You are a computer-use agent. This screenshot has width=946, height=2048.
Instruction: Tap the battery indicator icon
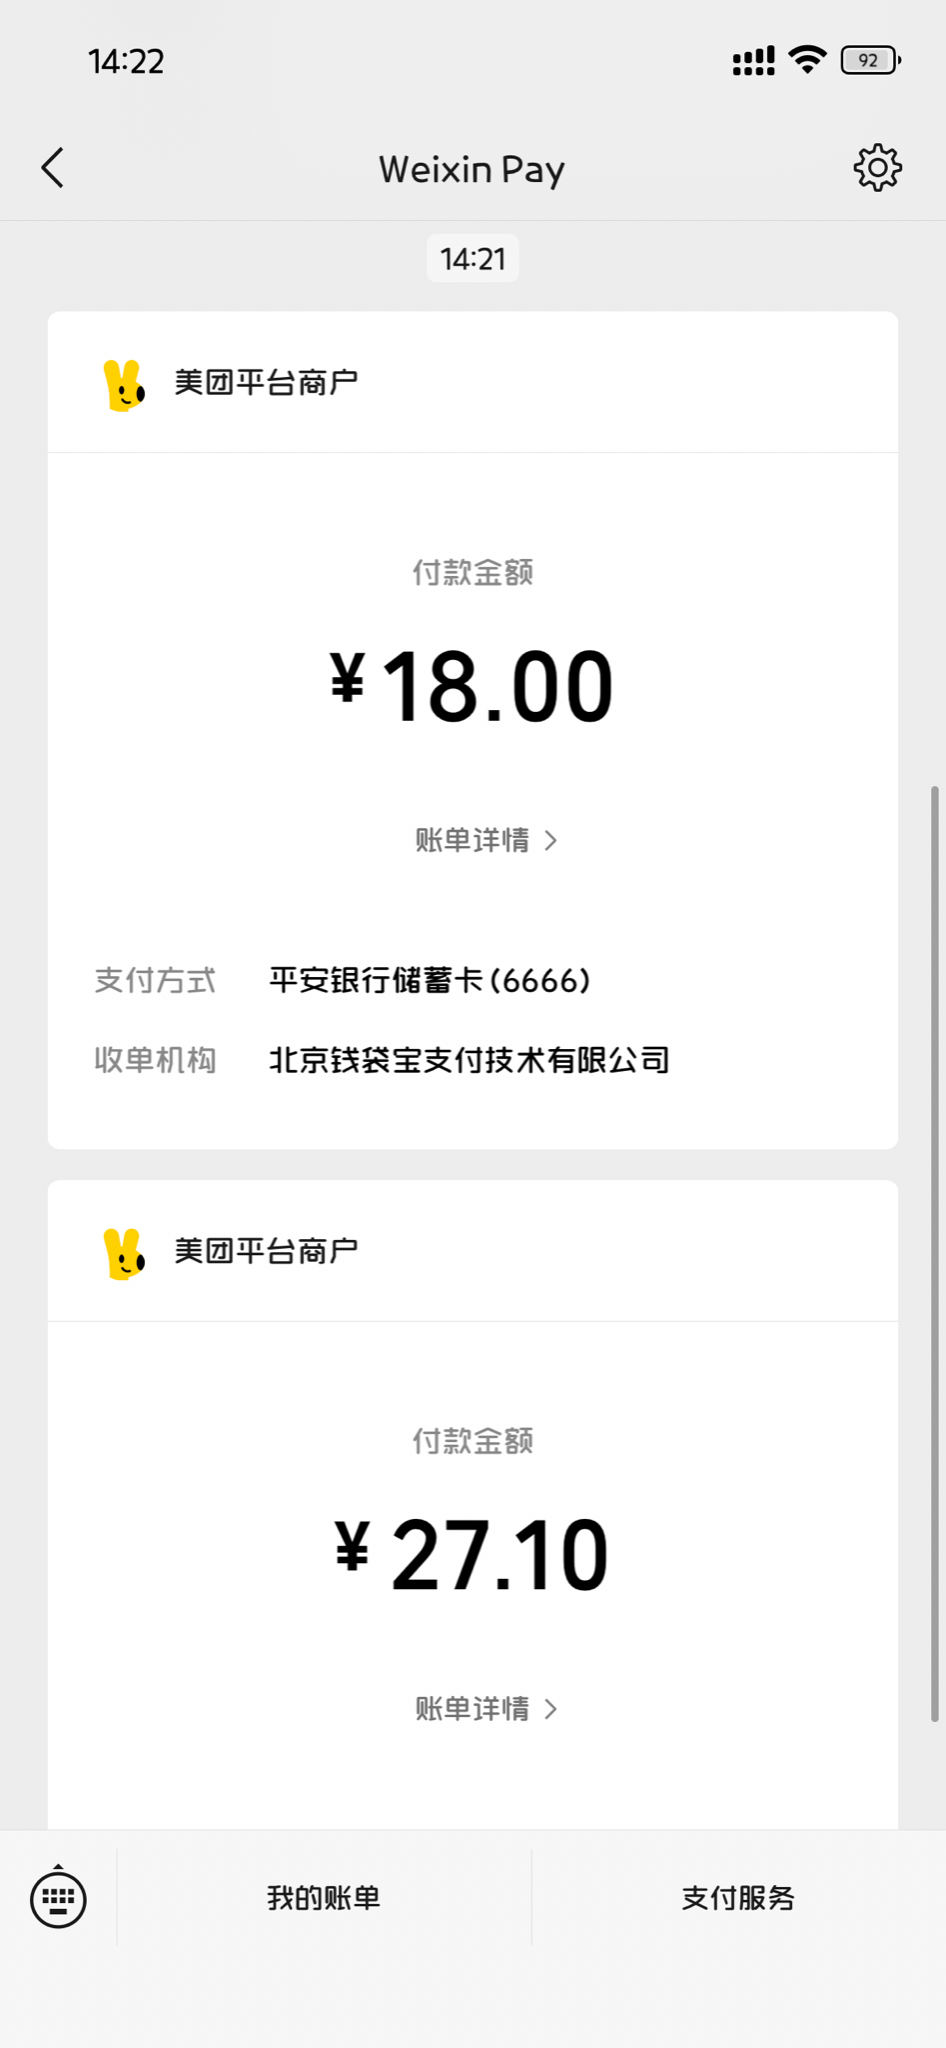(x=870, y=60)
